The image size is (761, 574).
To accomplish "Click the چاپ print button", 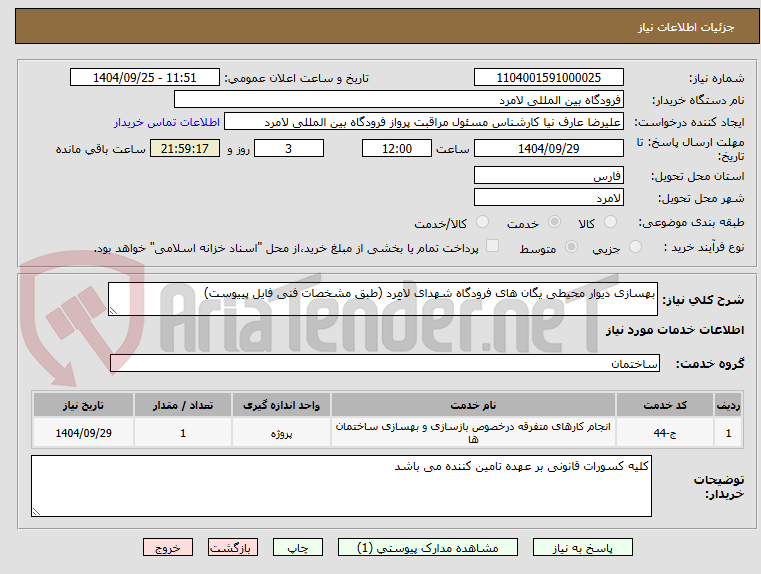I will pyautogui.click(x=298, y=547).
